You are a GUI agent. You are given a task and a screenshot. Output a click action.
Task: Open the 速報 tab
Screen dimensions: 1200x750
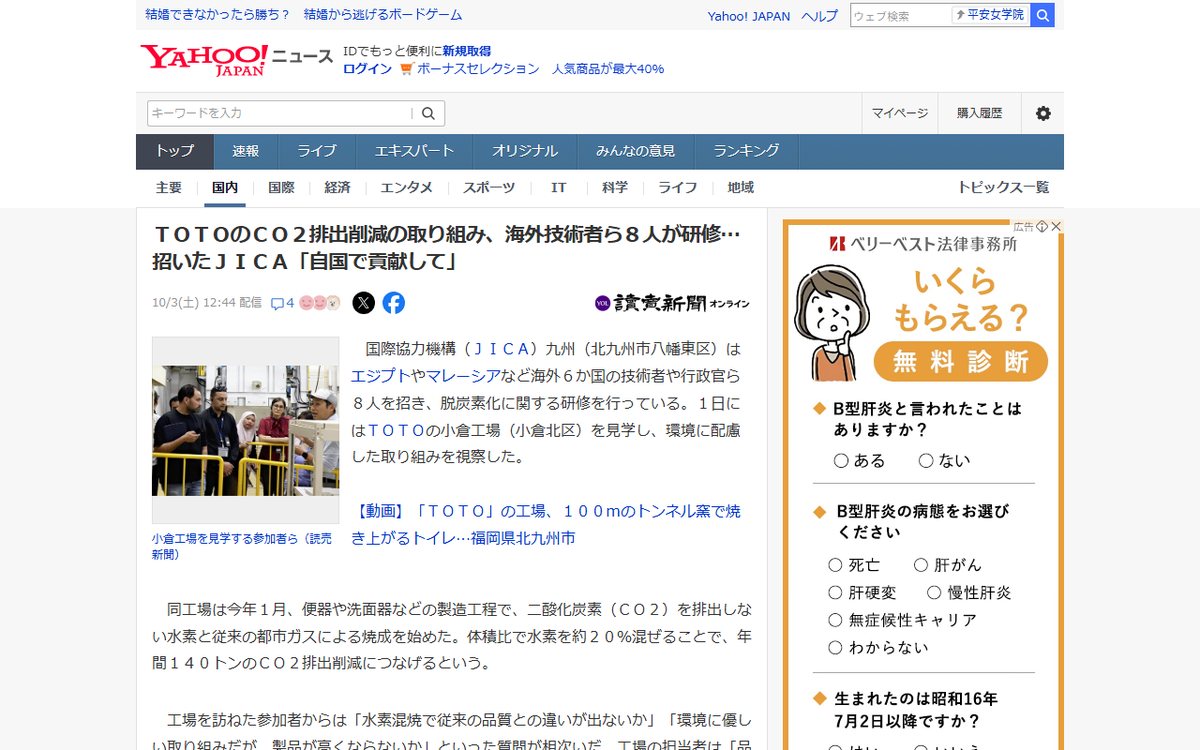point(246,151)
